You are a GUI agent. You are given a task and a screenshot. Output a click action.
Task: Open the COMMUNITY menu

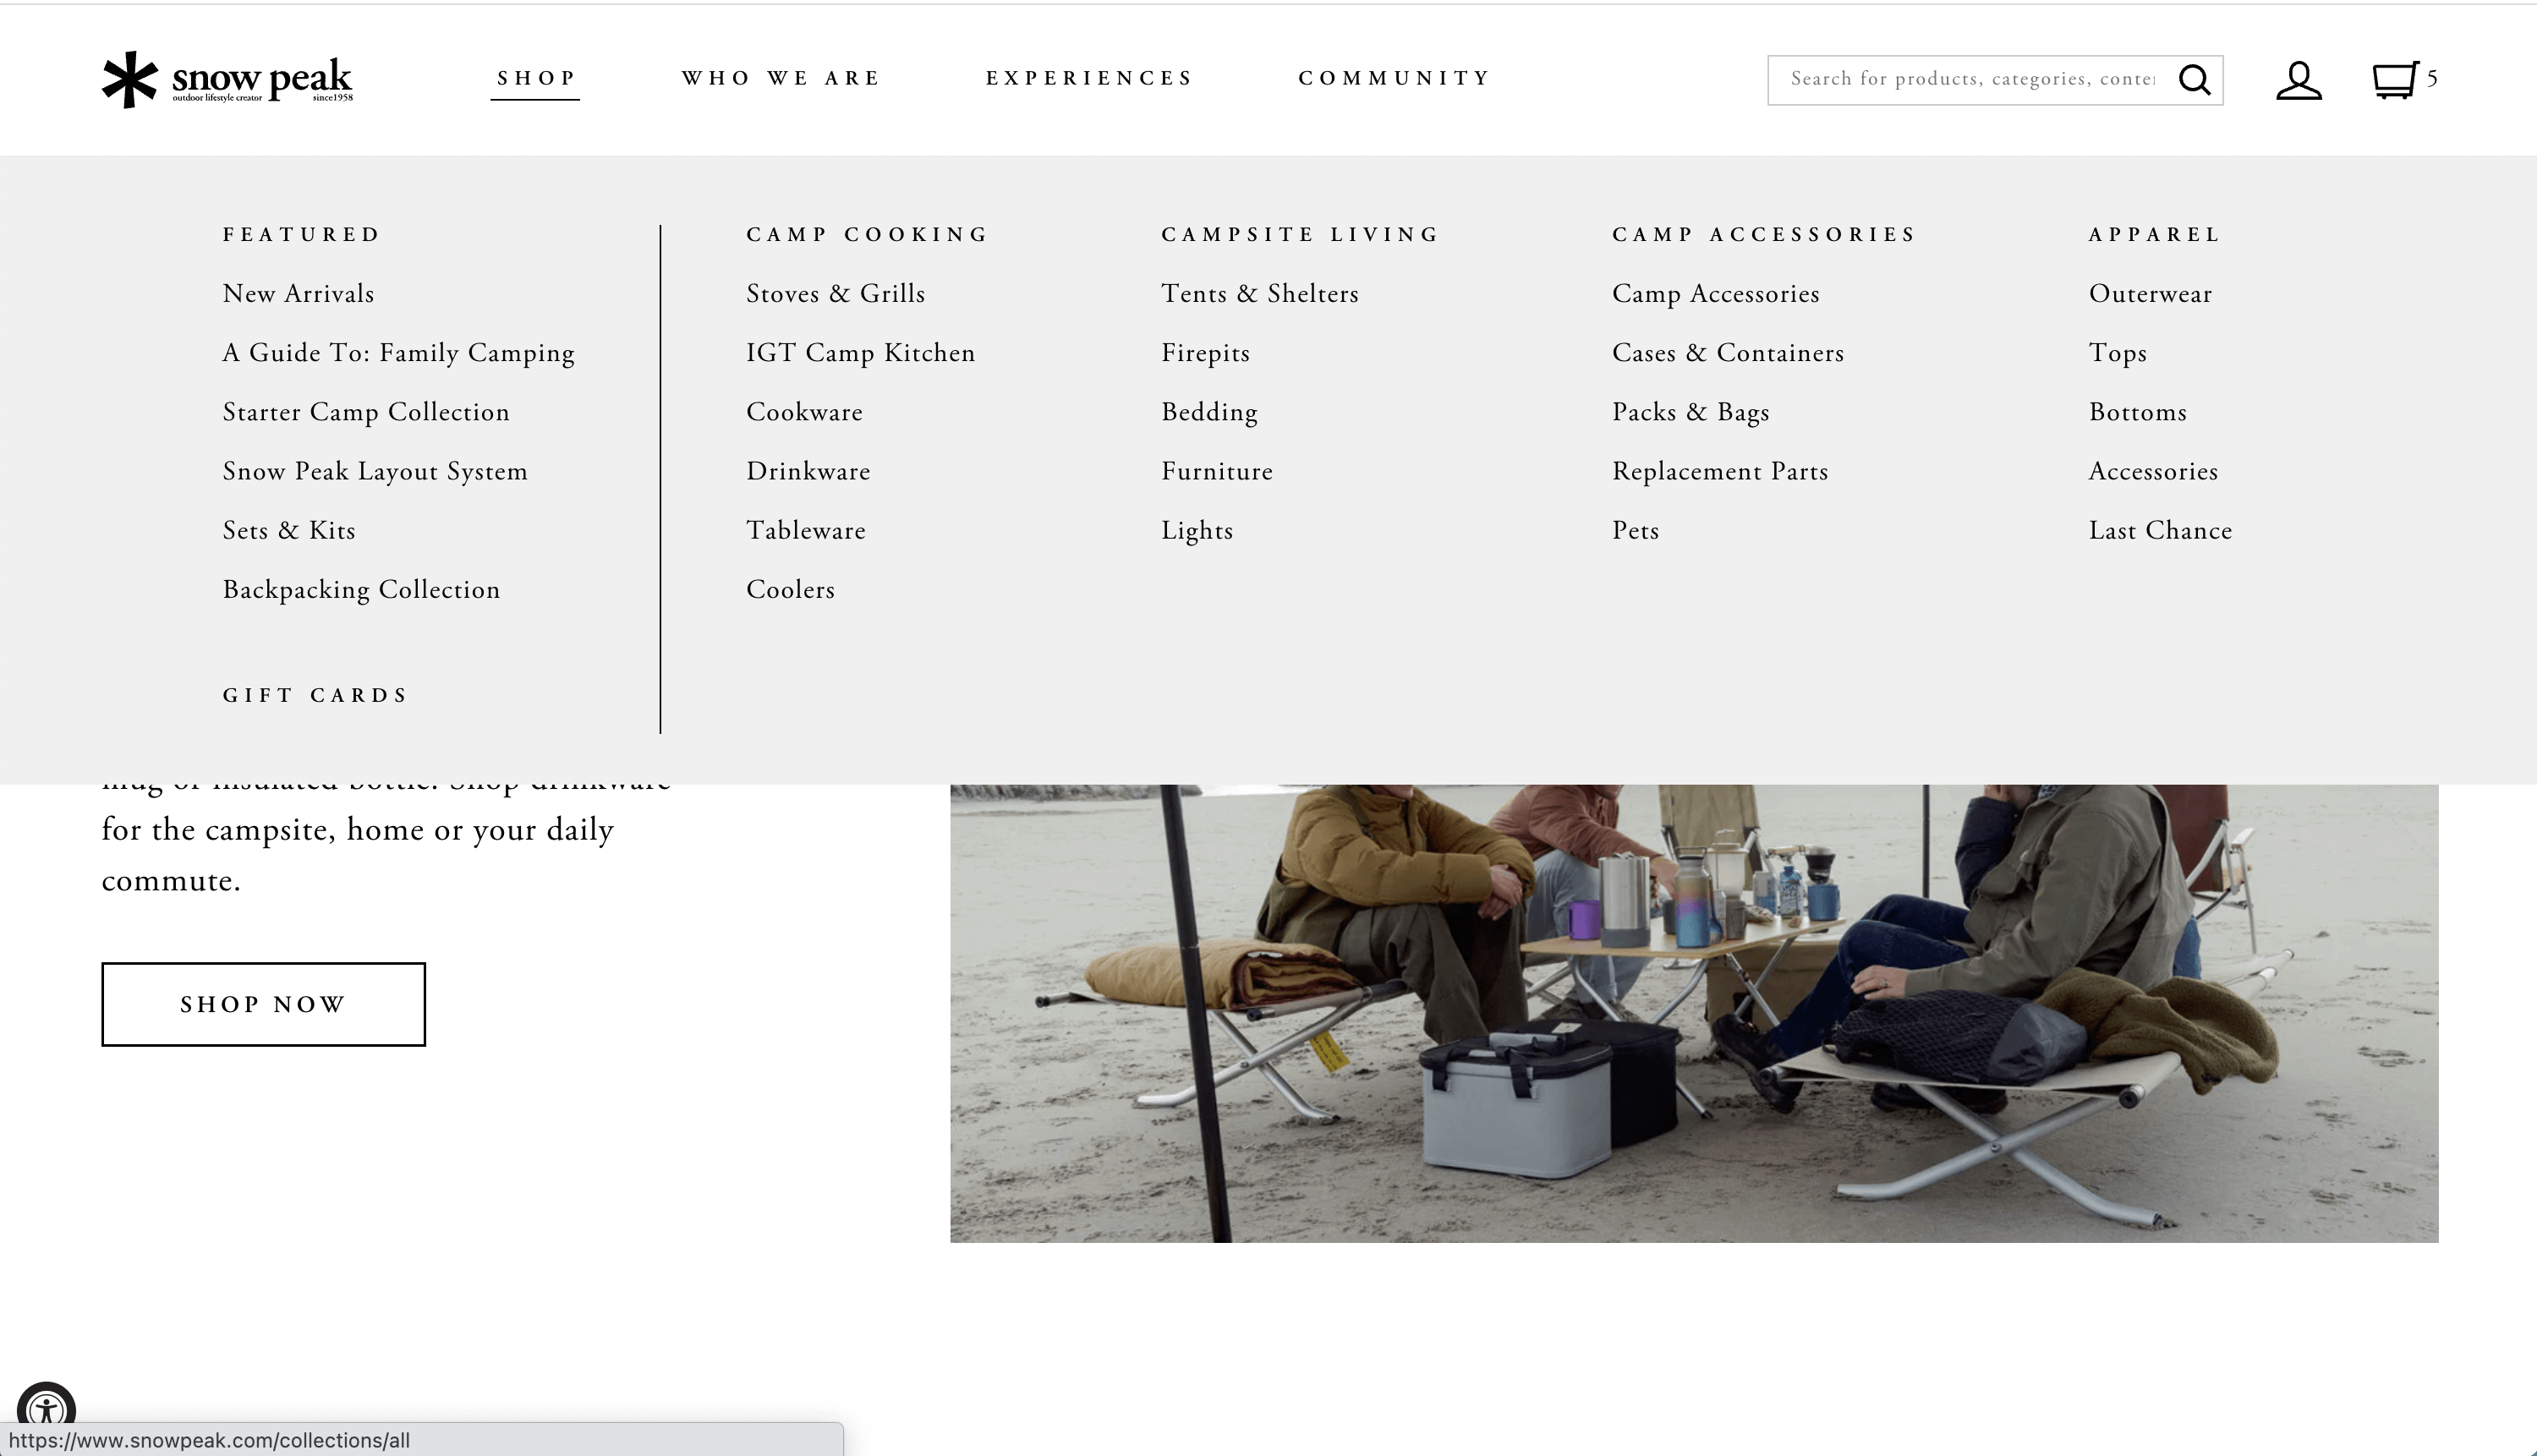1394,78
